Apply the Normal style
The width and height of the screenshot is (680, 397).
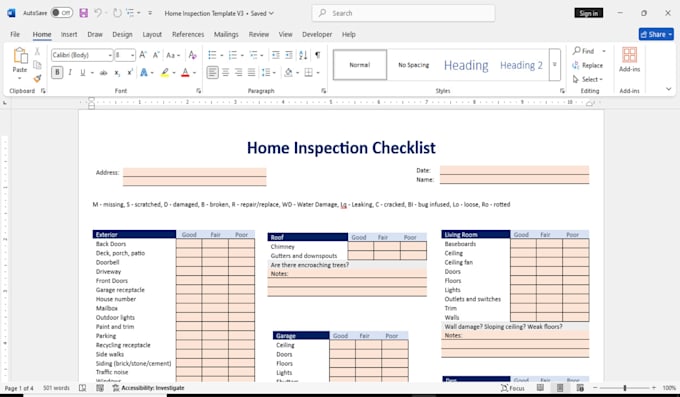tap(360, 65)
